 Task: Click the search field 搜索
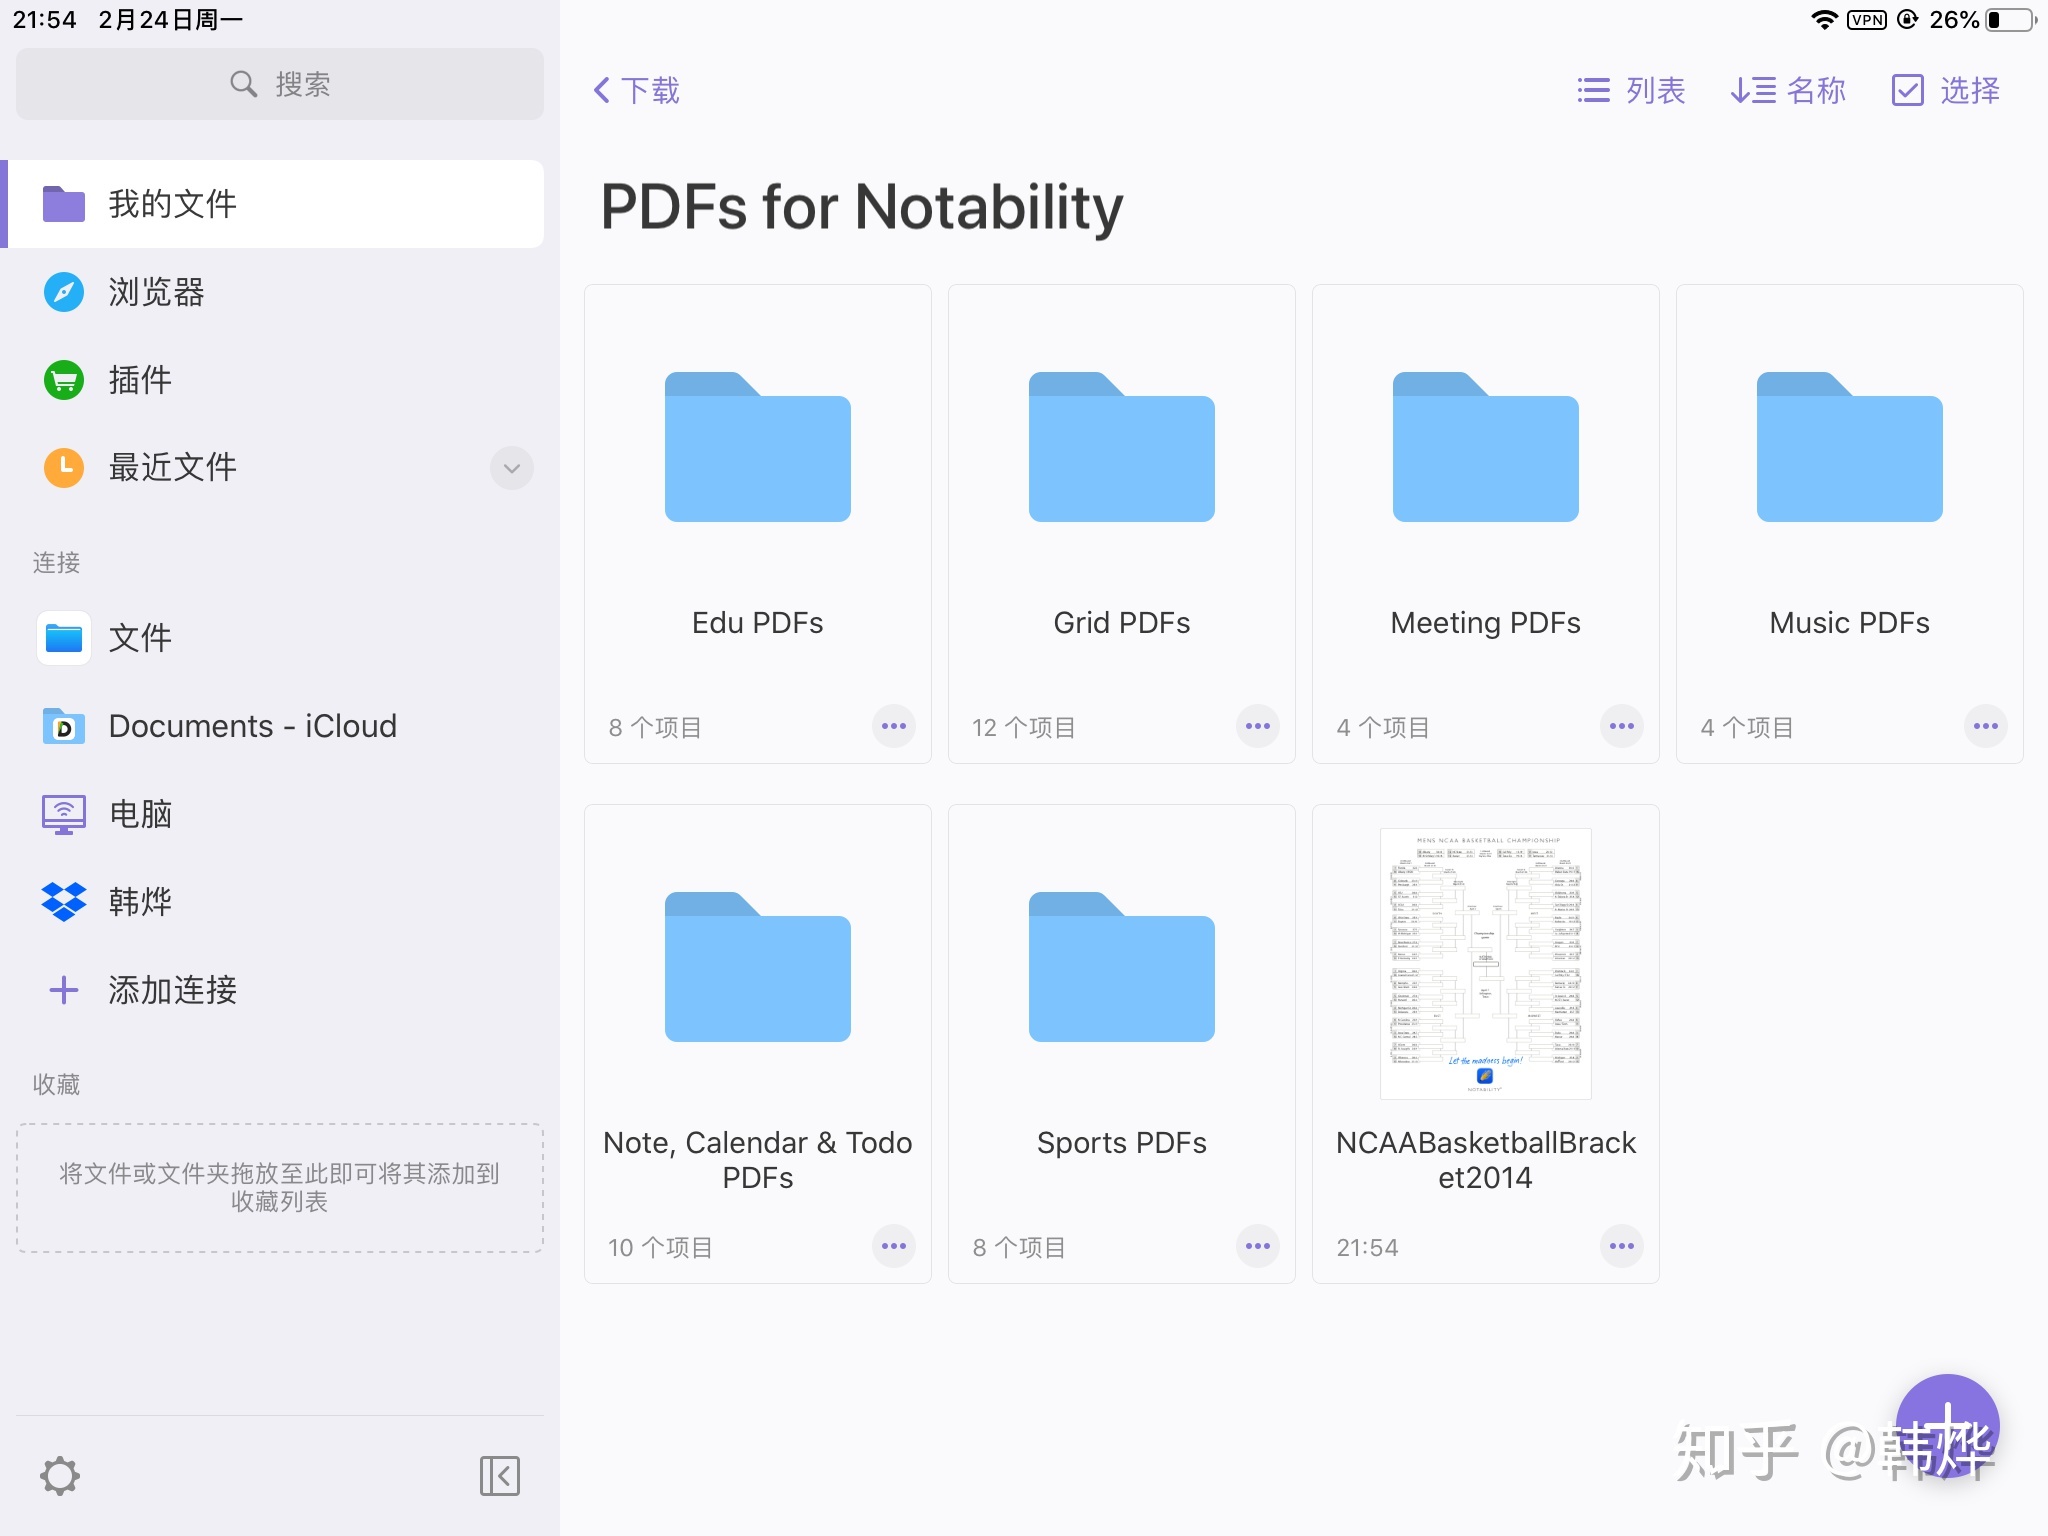coord(280,84)
